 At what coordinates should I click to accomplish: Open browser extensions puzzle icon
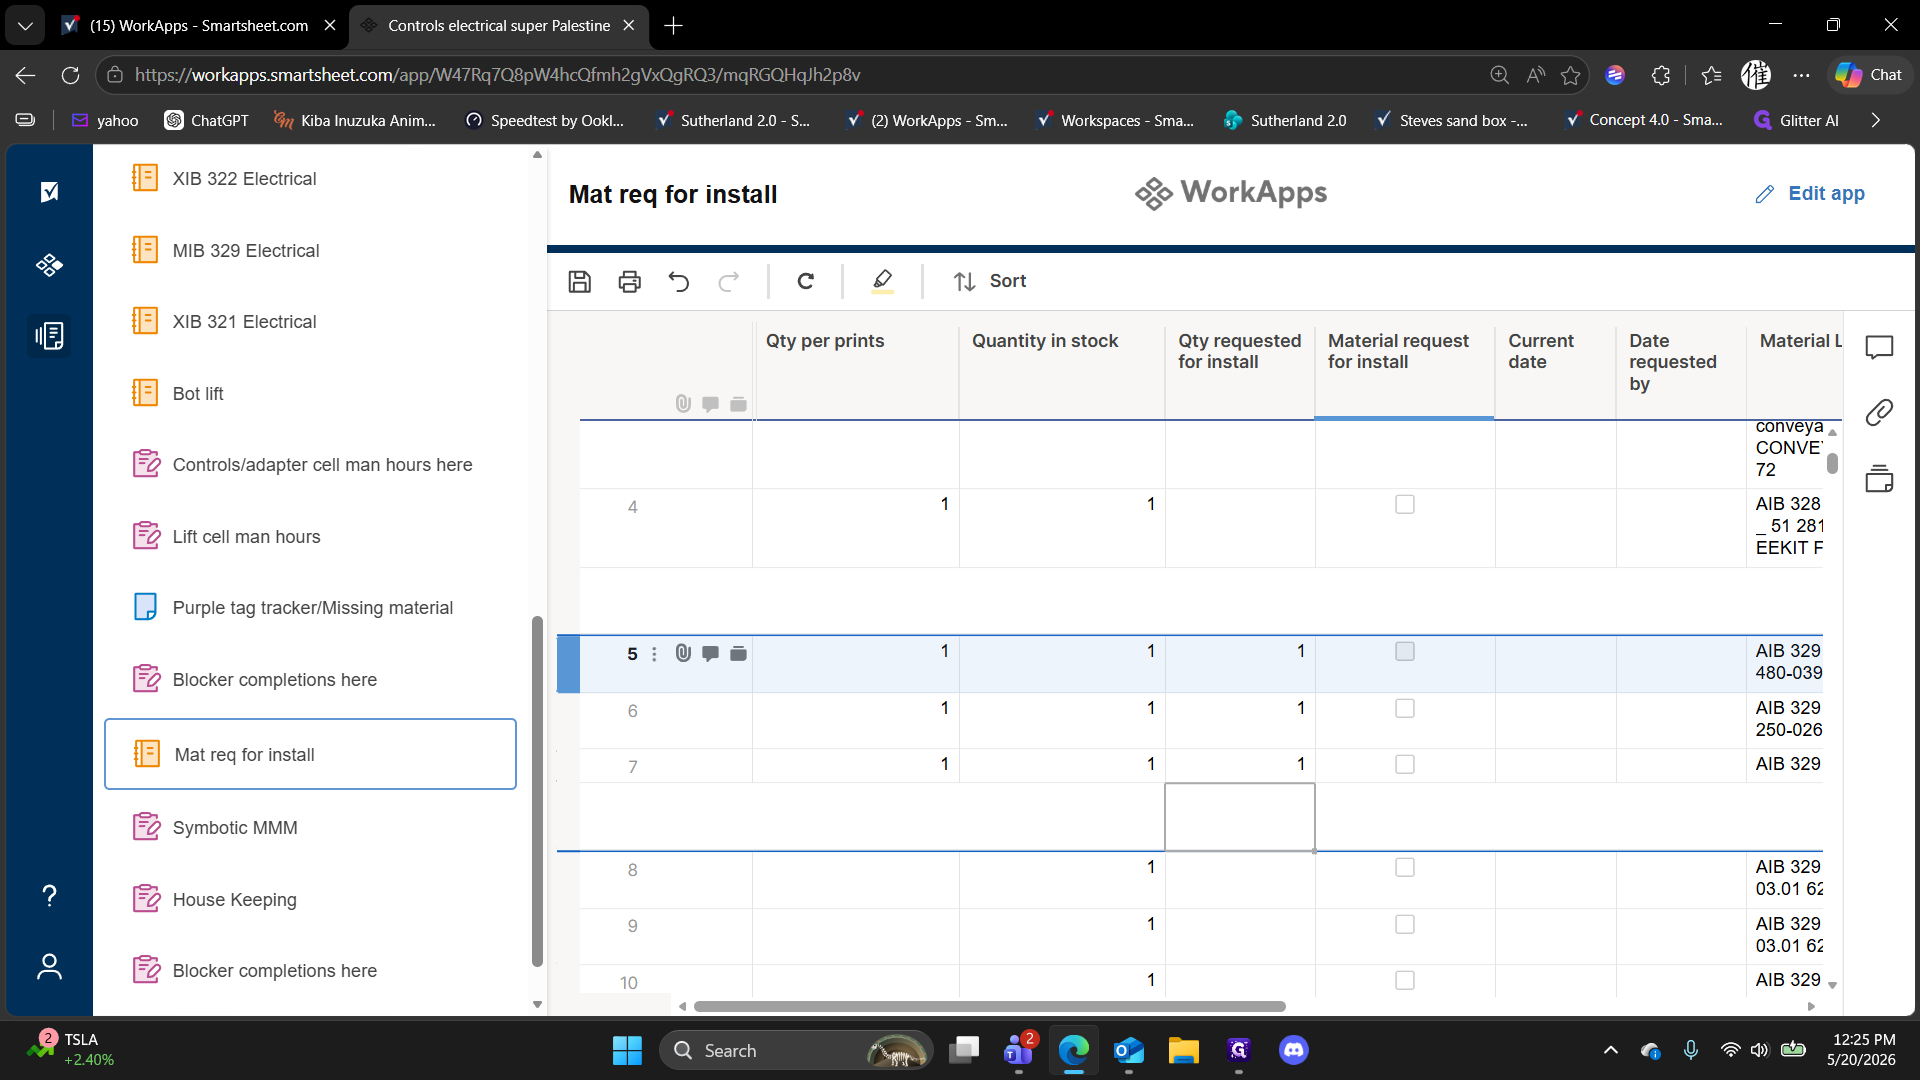pos(1660,75)
